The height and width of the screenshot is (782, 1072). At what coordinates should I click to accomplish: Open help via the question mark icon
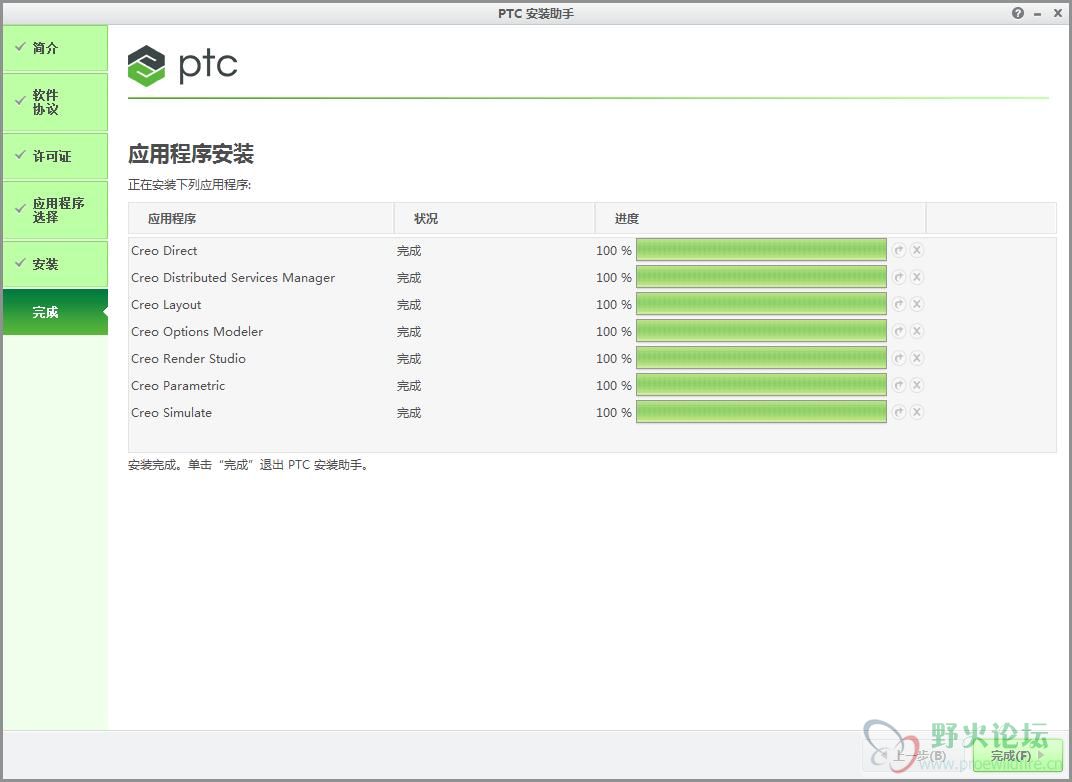[x=1018, y=13]
